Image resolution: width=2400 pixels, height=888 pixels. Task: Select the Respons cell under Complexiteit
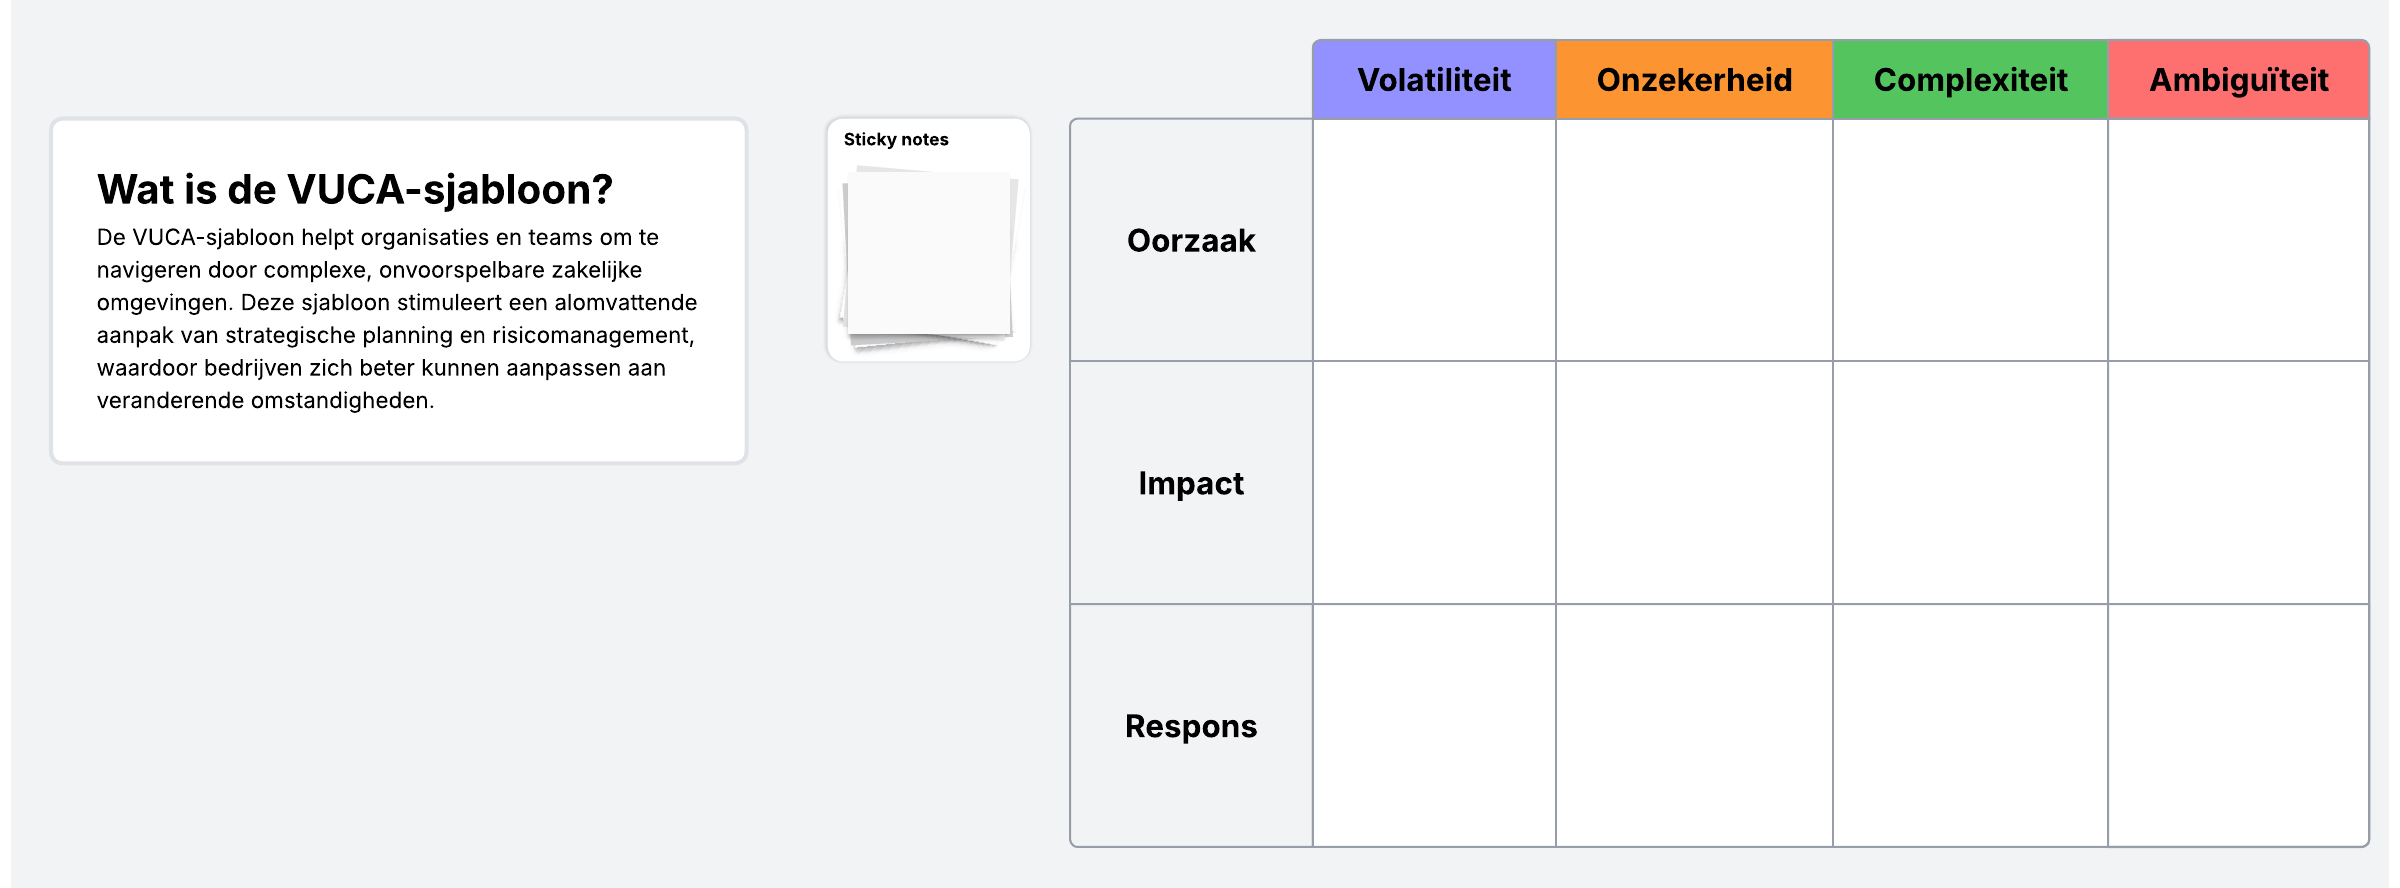tap(1970, 727)
